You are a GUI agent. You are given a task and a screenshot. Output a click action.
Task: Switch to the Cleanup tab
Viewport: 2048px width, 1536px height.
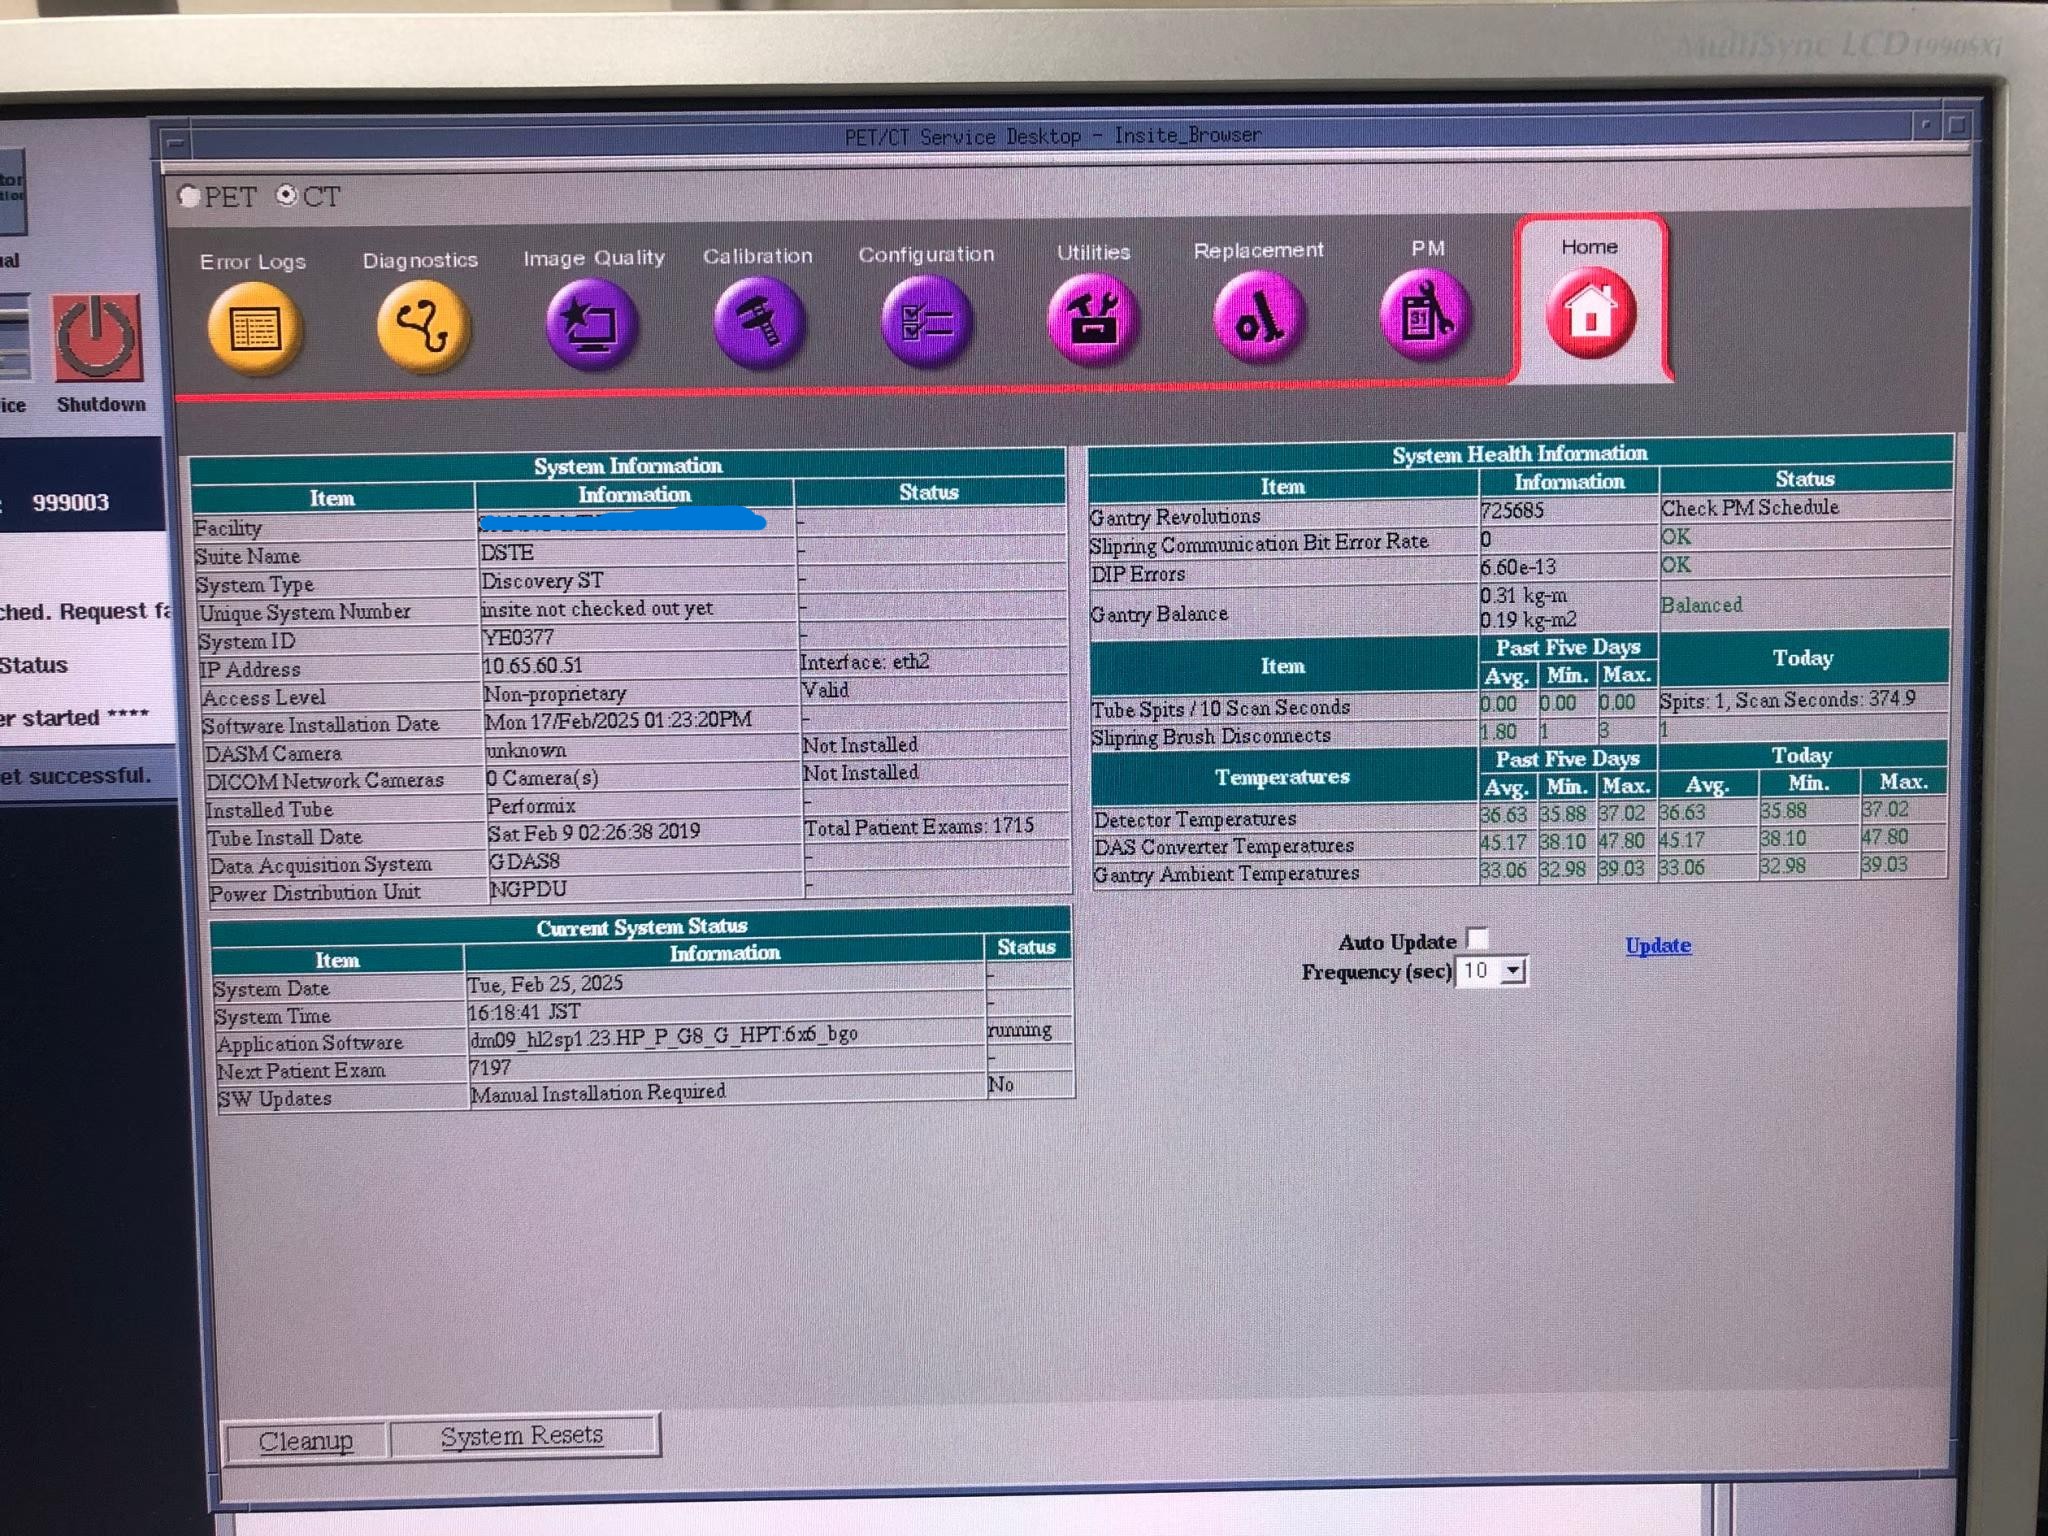[x=306, y=1441]
